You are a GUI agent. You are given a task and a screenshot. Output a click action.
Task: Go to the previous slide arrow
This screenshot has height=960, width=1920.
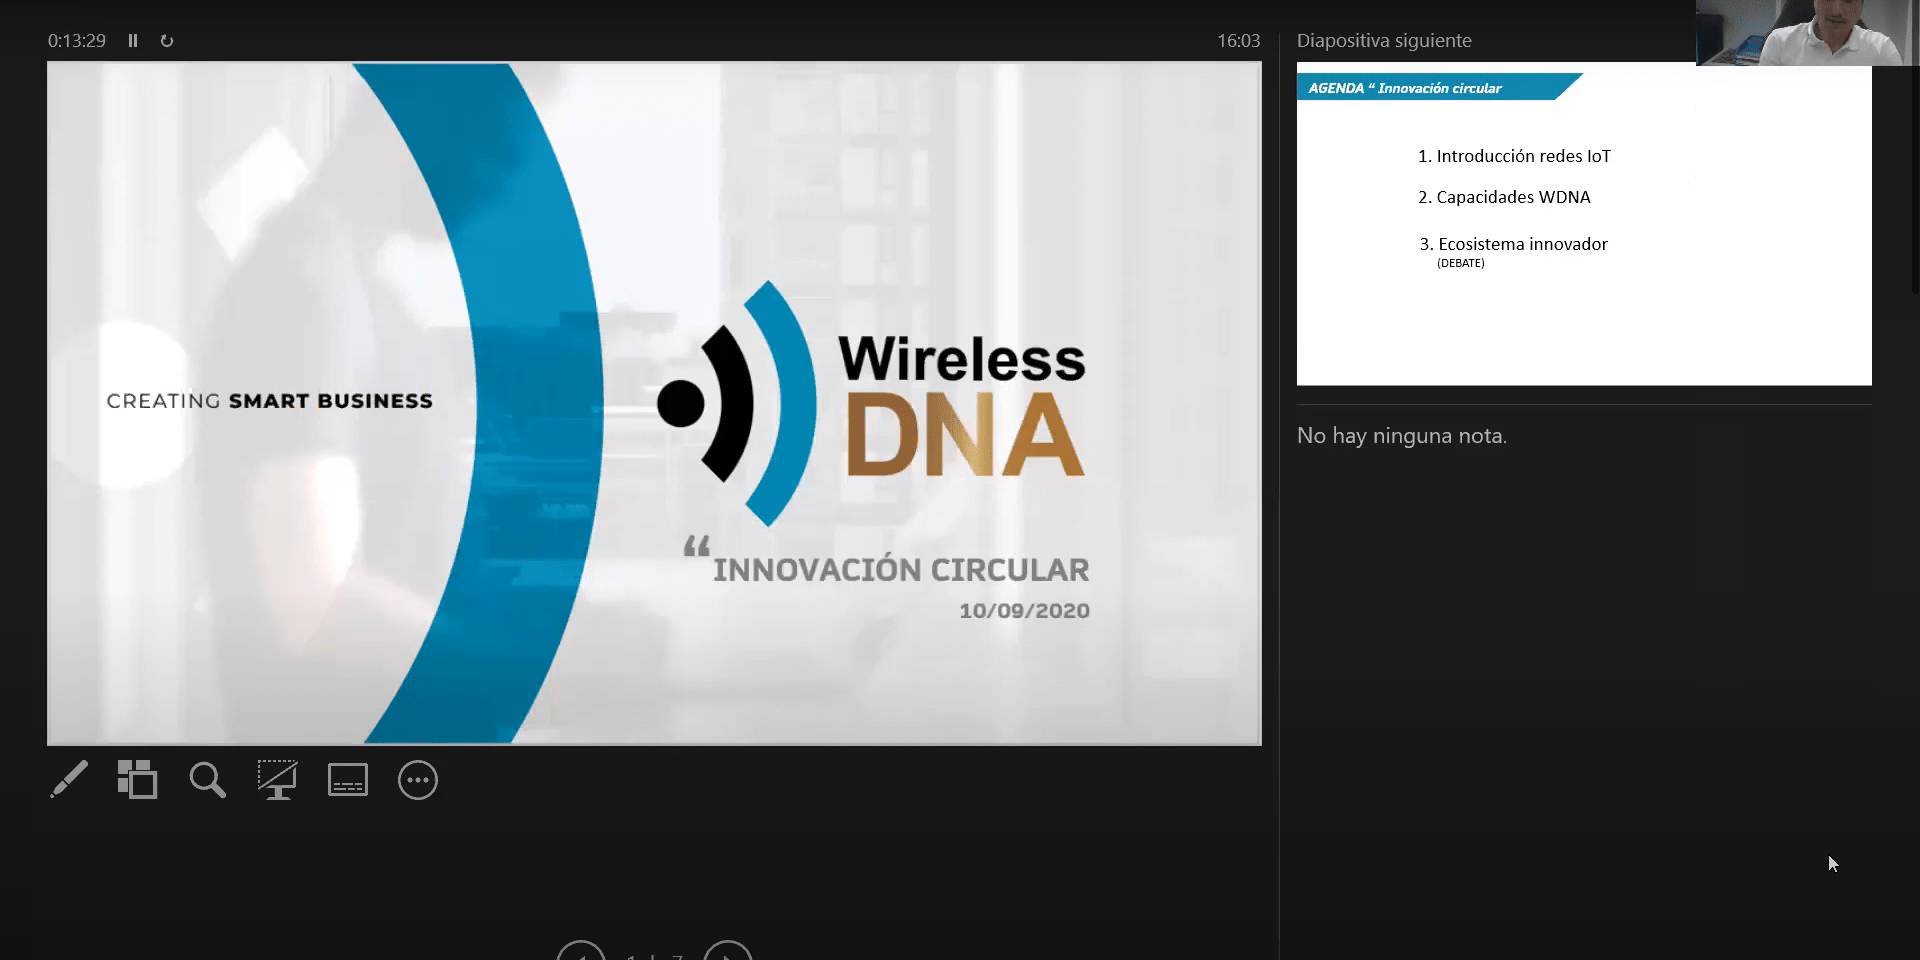(581, 951)
